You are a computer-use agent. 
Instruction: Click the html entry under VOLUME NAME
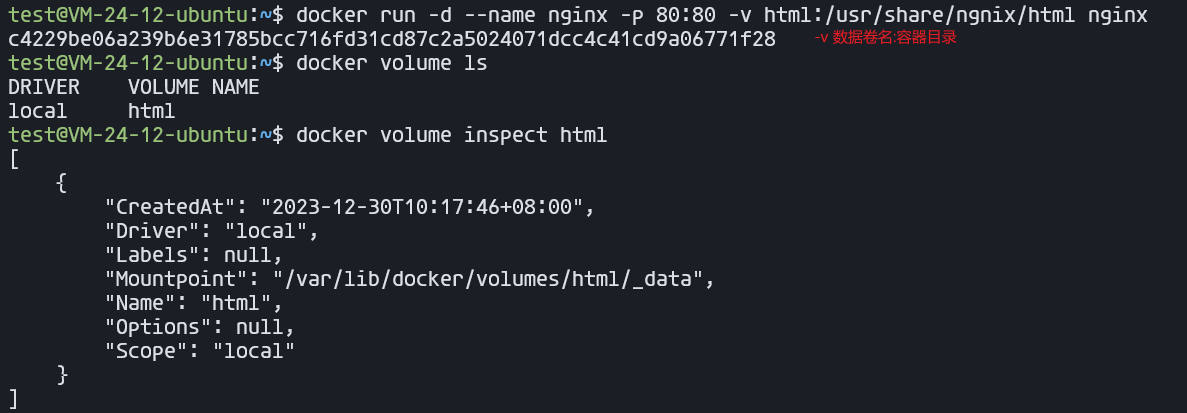(151, 111)
